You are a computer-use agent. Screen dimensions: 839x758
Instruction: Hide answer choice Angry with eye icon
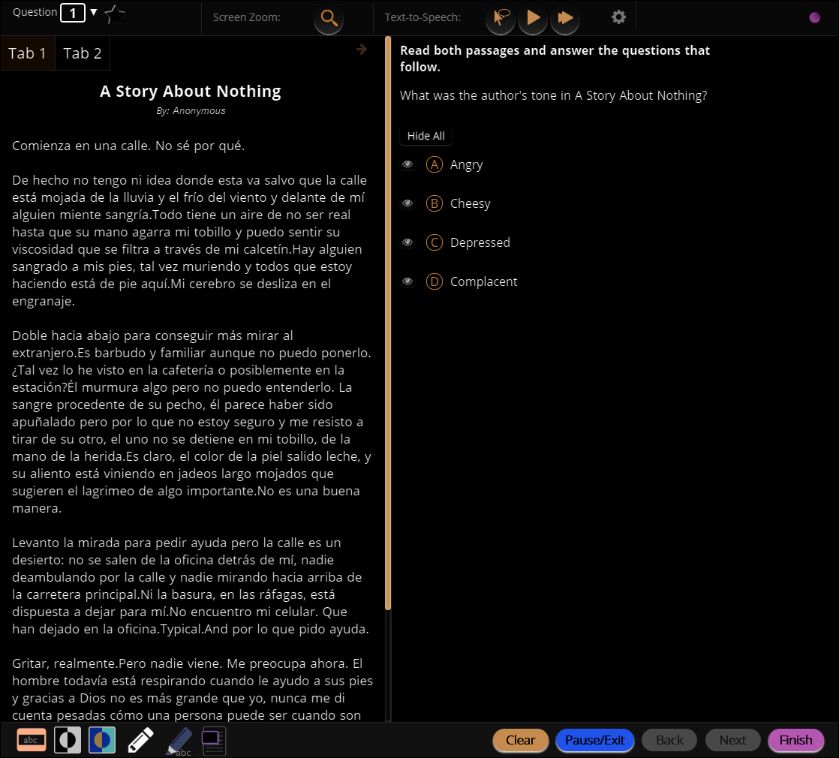point(407,164)
